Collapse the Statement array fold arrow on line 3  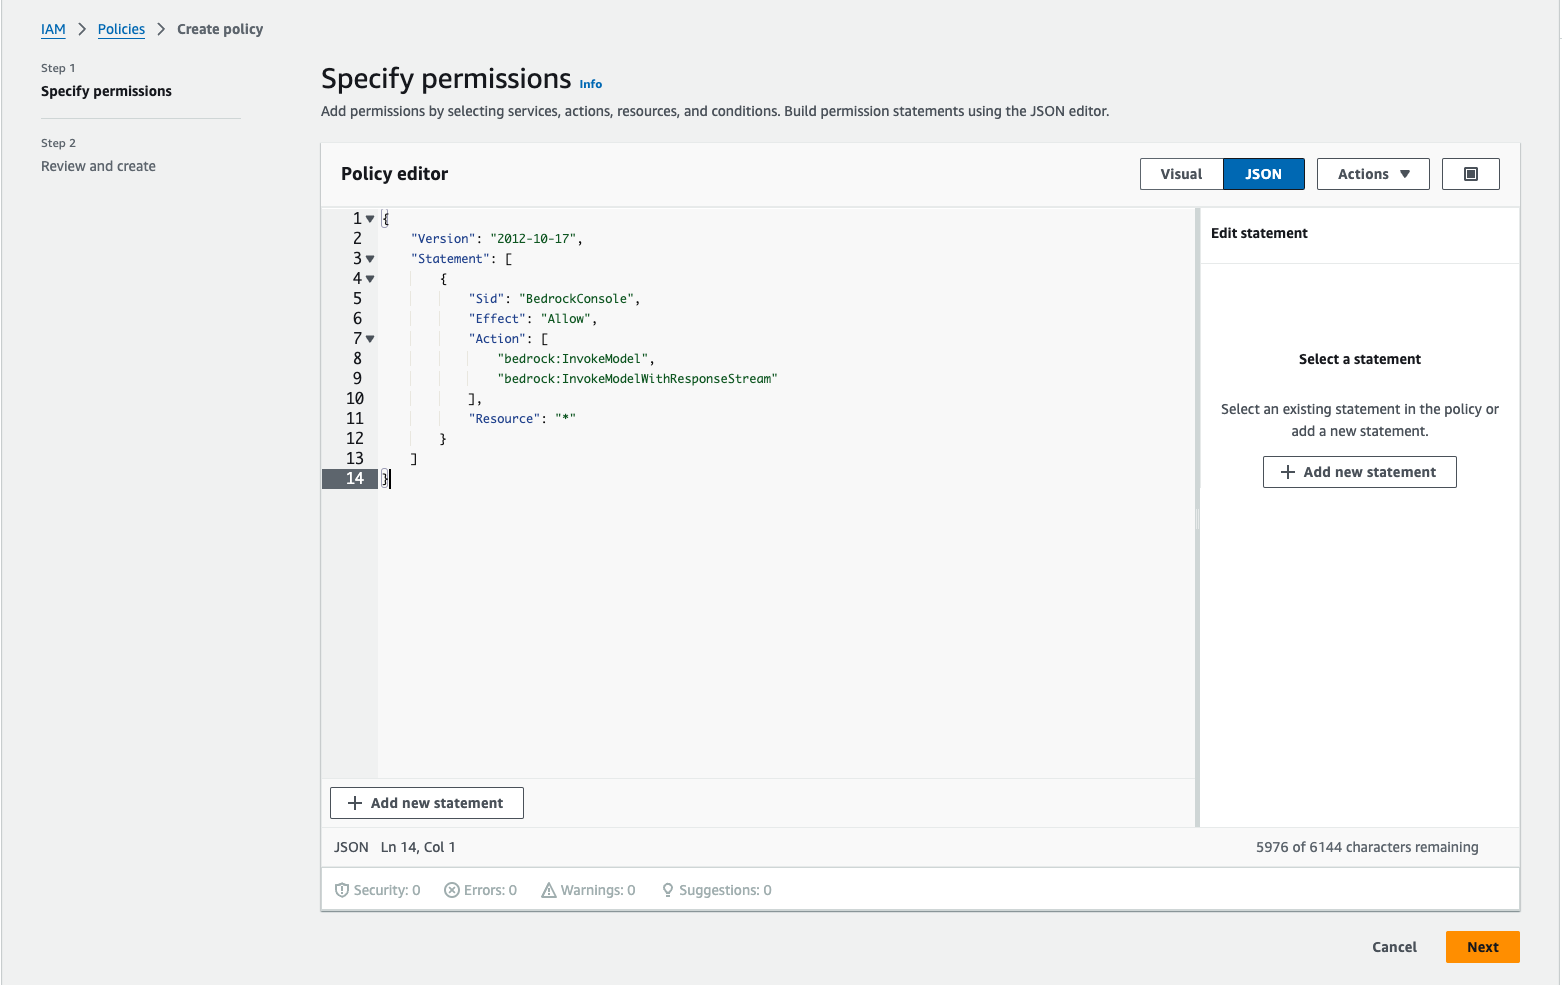[x=370, y=259]
